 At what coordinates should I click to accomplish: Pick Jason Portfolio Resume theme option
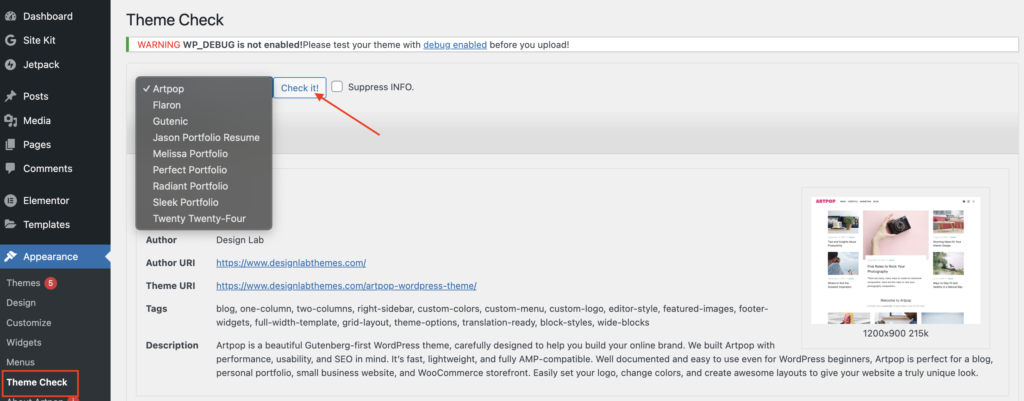coord(206,137)
